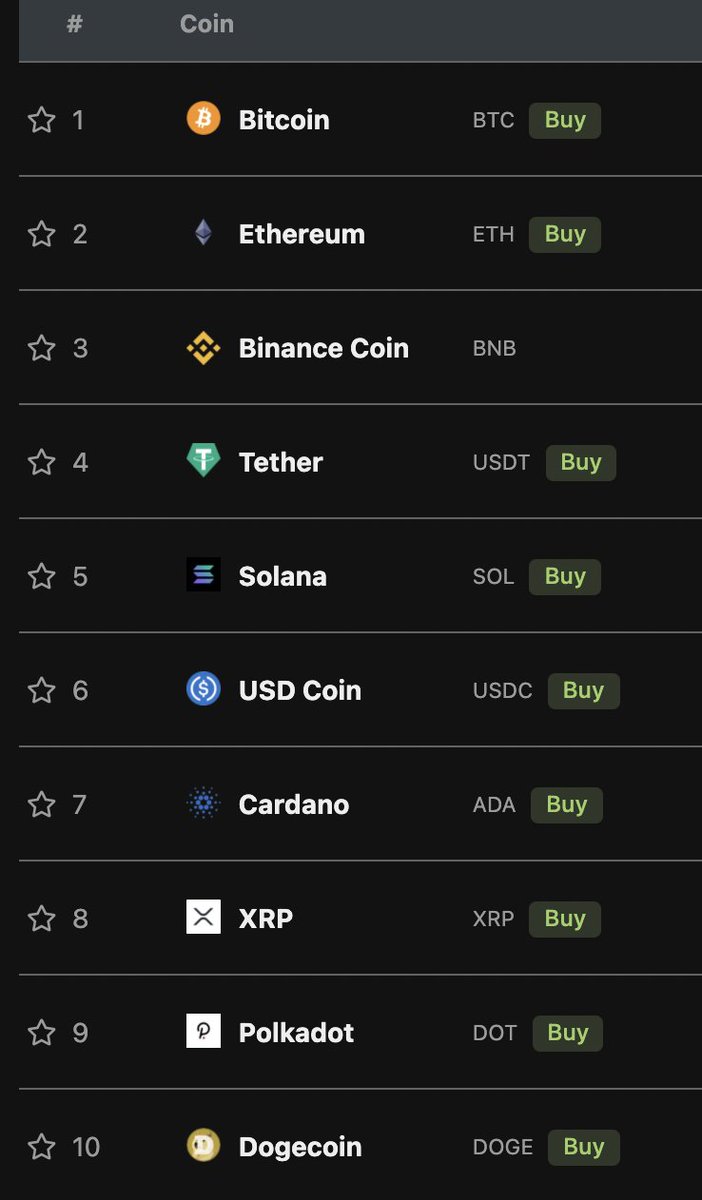Star Polkadot as a favorite
The height and width of the screenshot is (1200, 702).
[x=41, y=1032]
